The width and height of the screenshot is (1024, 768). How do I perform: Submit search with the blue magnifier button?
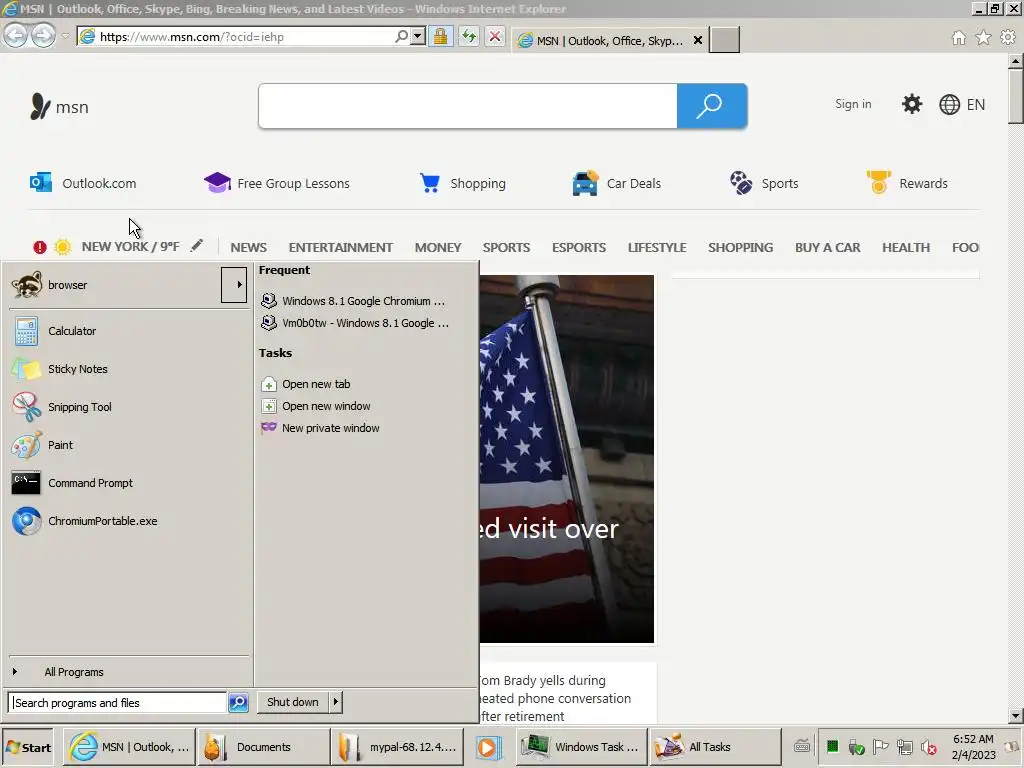(x=712, y=106)
